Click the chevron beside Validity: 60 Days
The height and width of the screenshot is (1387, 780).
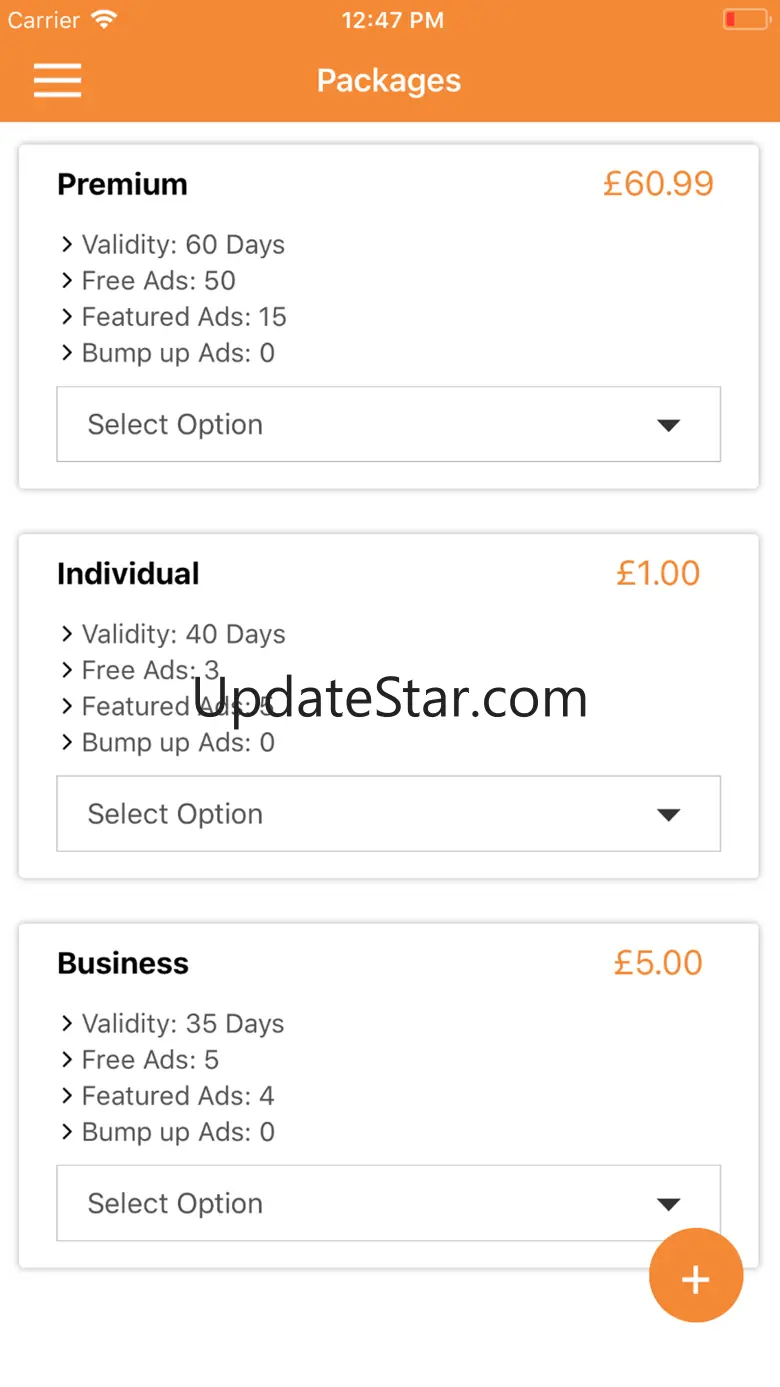tap(67, 244)
